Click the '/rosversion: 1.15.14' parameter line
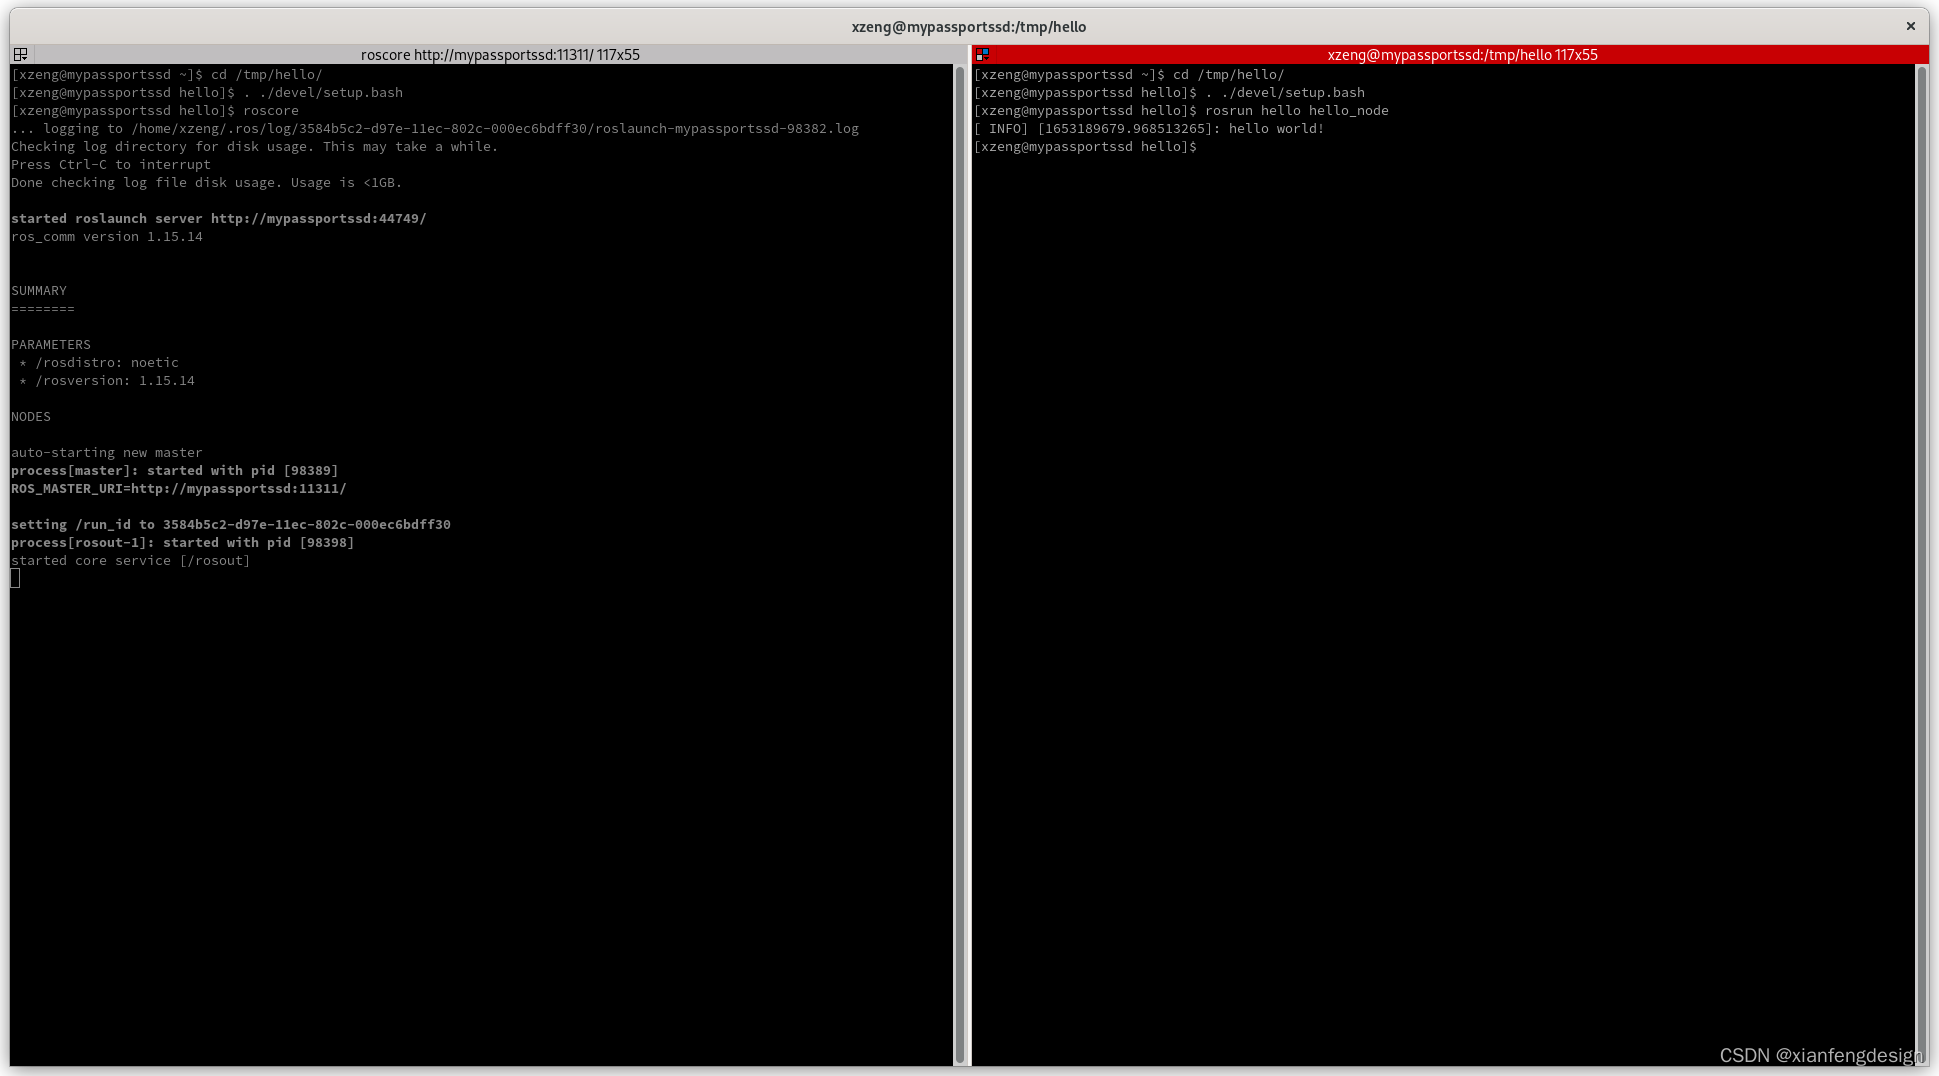1939x1076 pixels. pos(107,381)
